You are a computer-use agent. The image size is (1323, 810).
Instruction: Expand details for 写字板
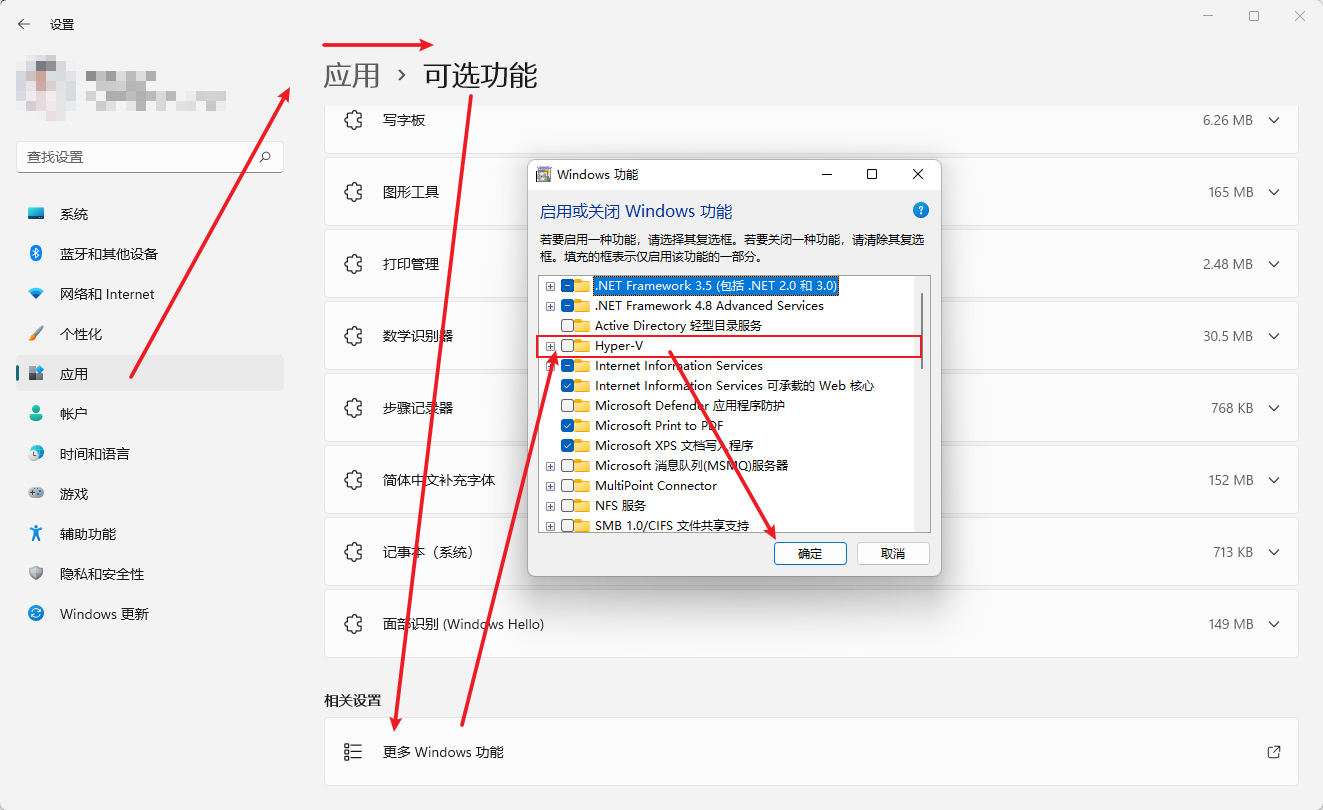click(x=1273, y=120)
